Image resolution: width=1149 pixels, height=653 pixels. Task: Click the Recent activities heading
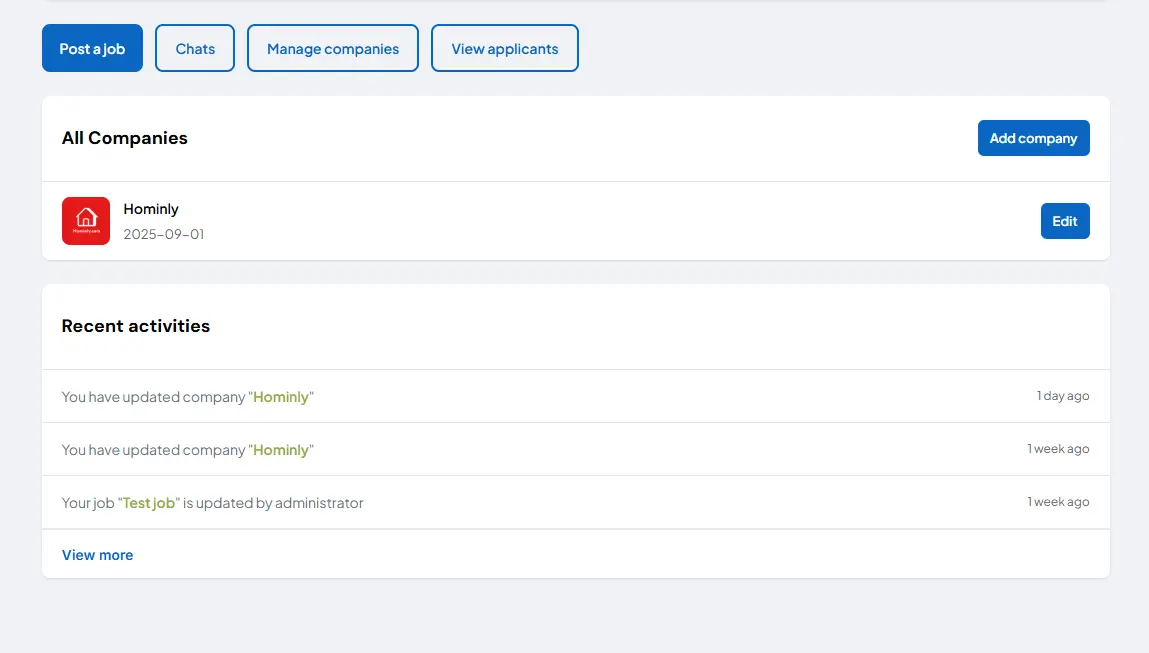(136, 326)
